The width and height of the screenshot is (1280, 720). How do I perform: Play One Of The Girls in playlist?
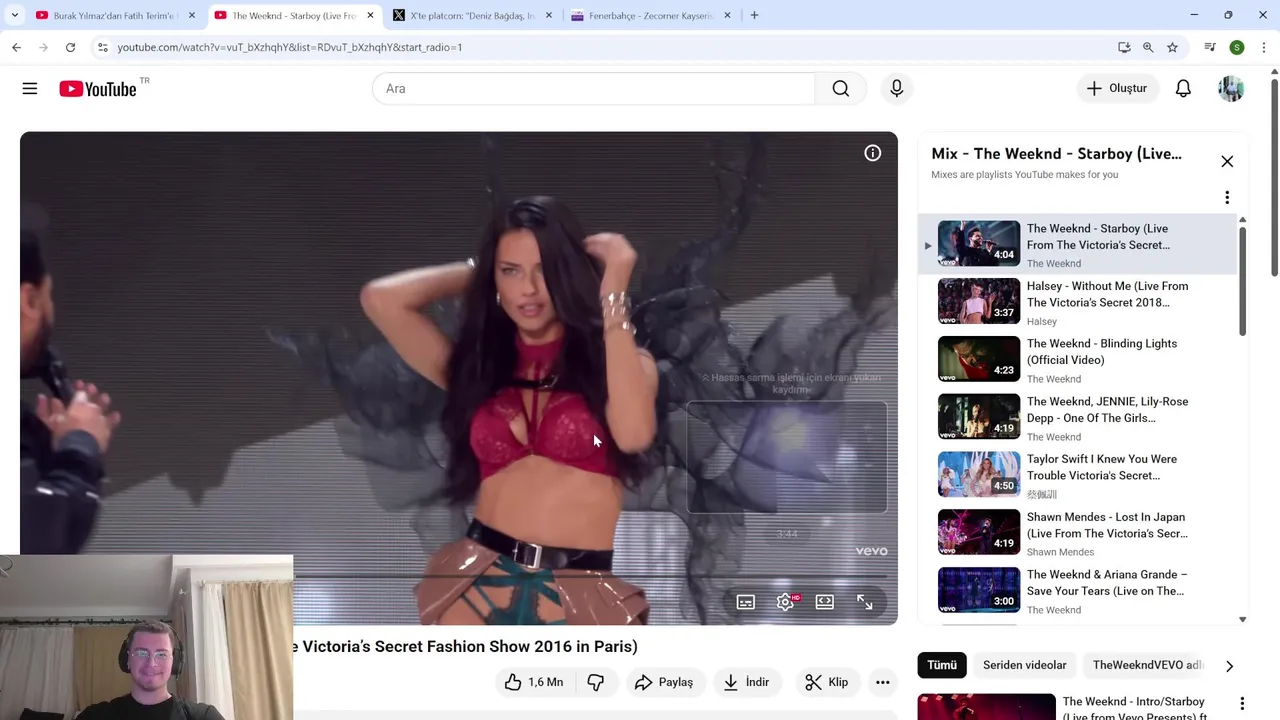coord(1077,418)
